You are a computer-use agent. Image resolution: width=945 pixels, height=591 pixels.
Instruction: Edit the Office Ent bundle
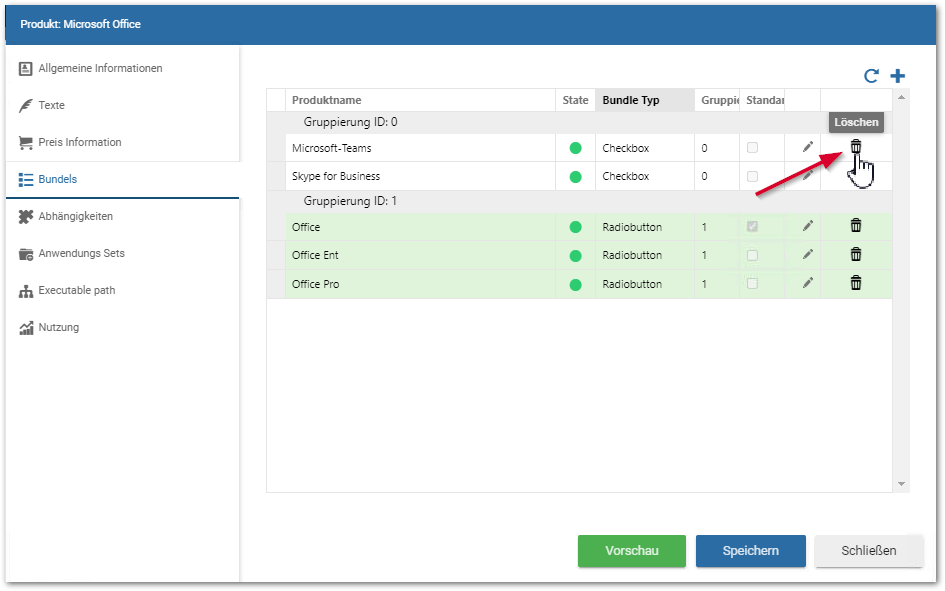pos(808,254)
